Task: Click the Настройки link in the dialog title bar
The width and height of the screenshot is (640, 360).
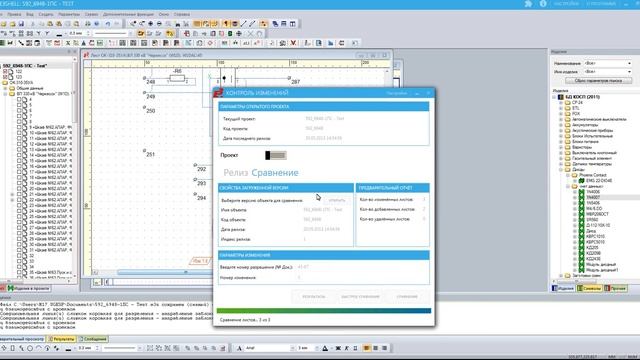Action: (396, 93)
